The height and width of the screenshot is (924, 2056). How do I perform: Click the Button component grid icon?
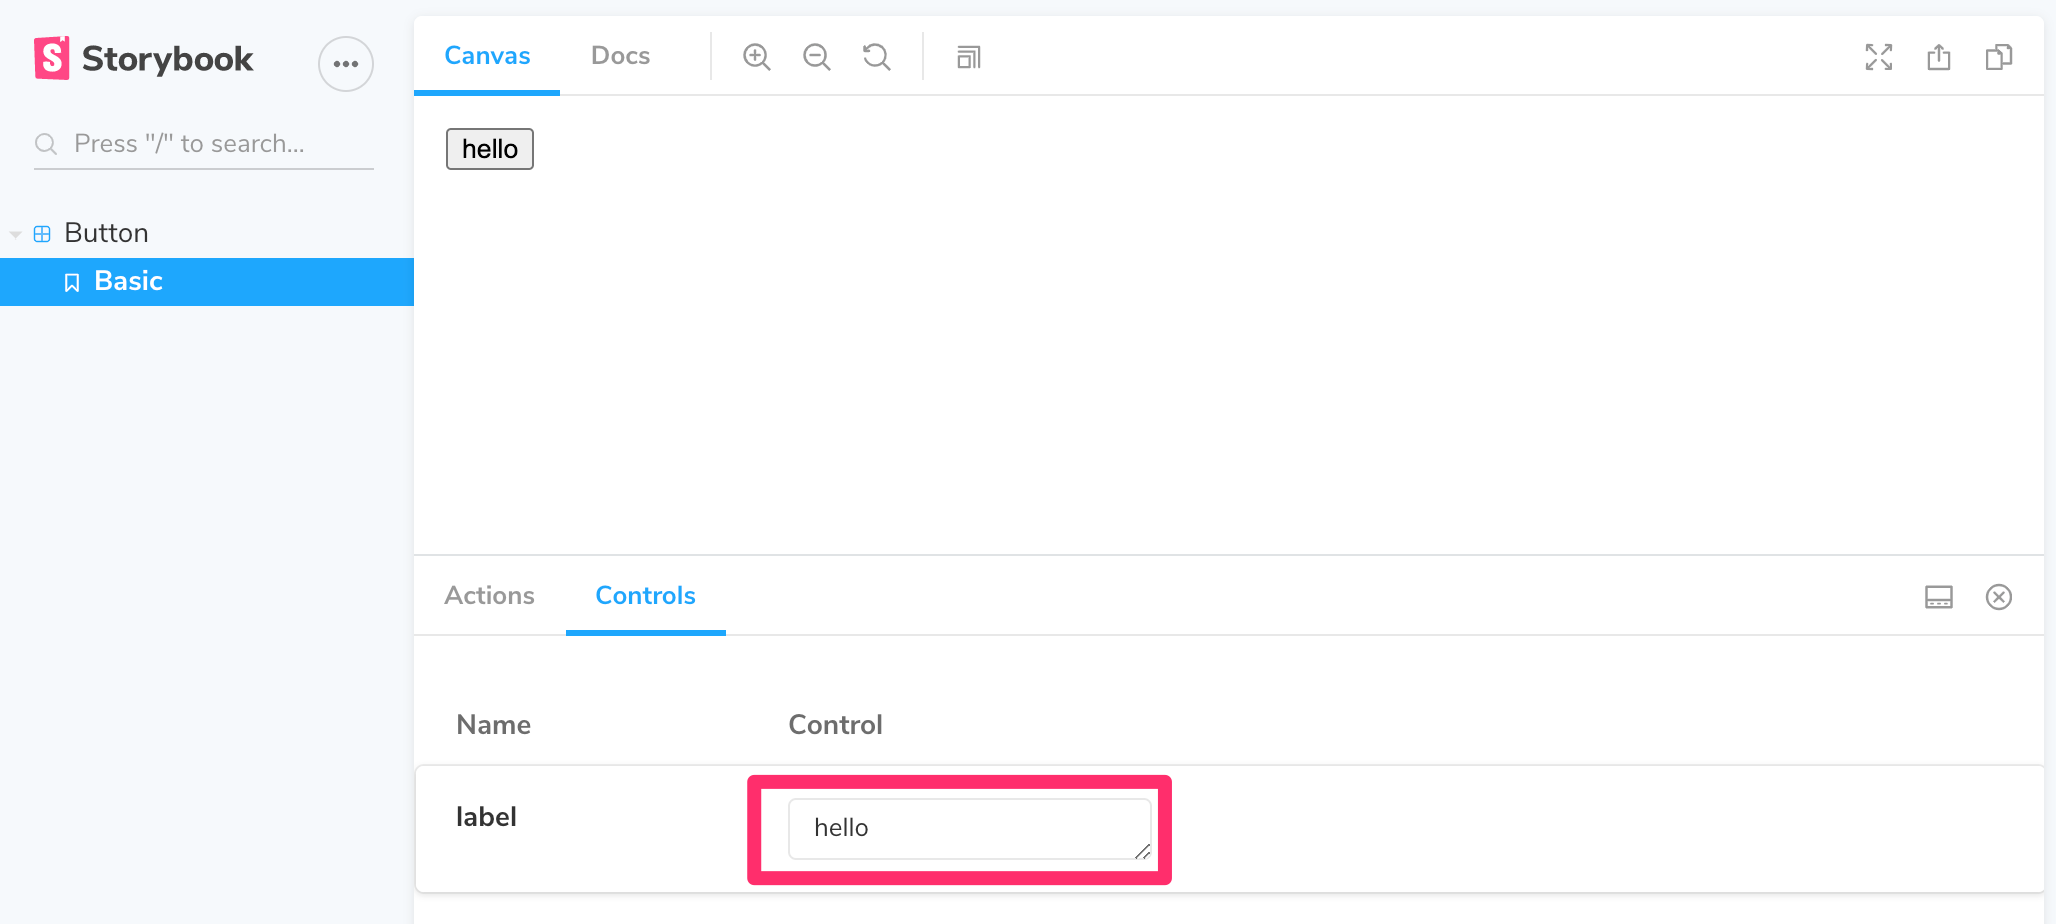[42, 234]
